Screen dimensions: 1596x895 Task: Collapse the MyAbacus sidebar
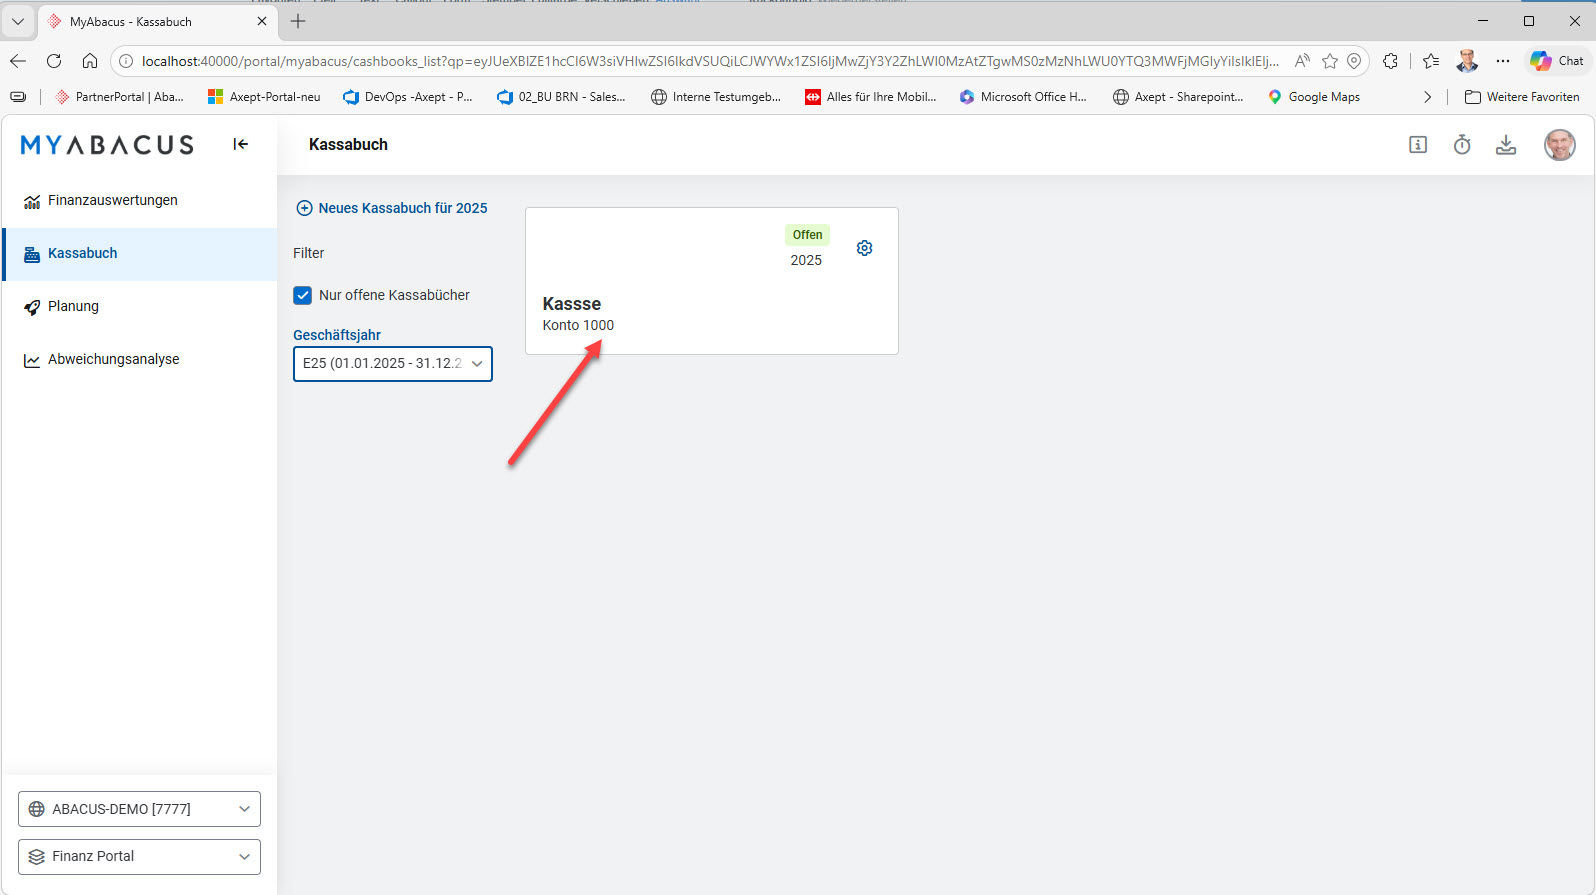tap(240, 144)
